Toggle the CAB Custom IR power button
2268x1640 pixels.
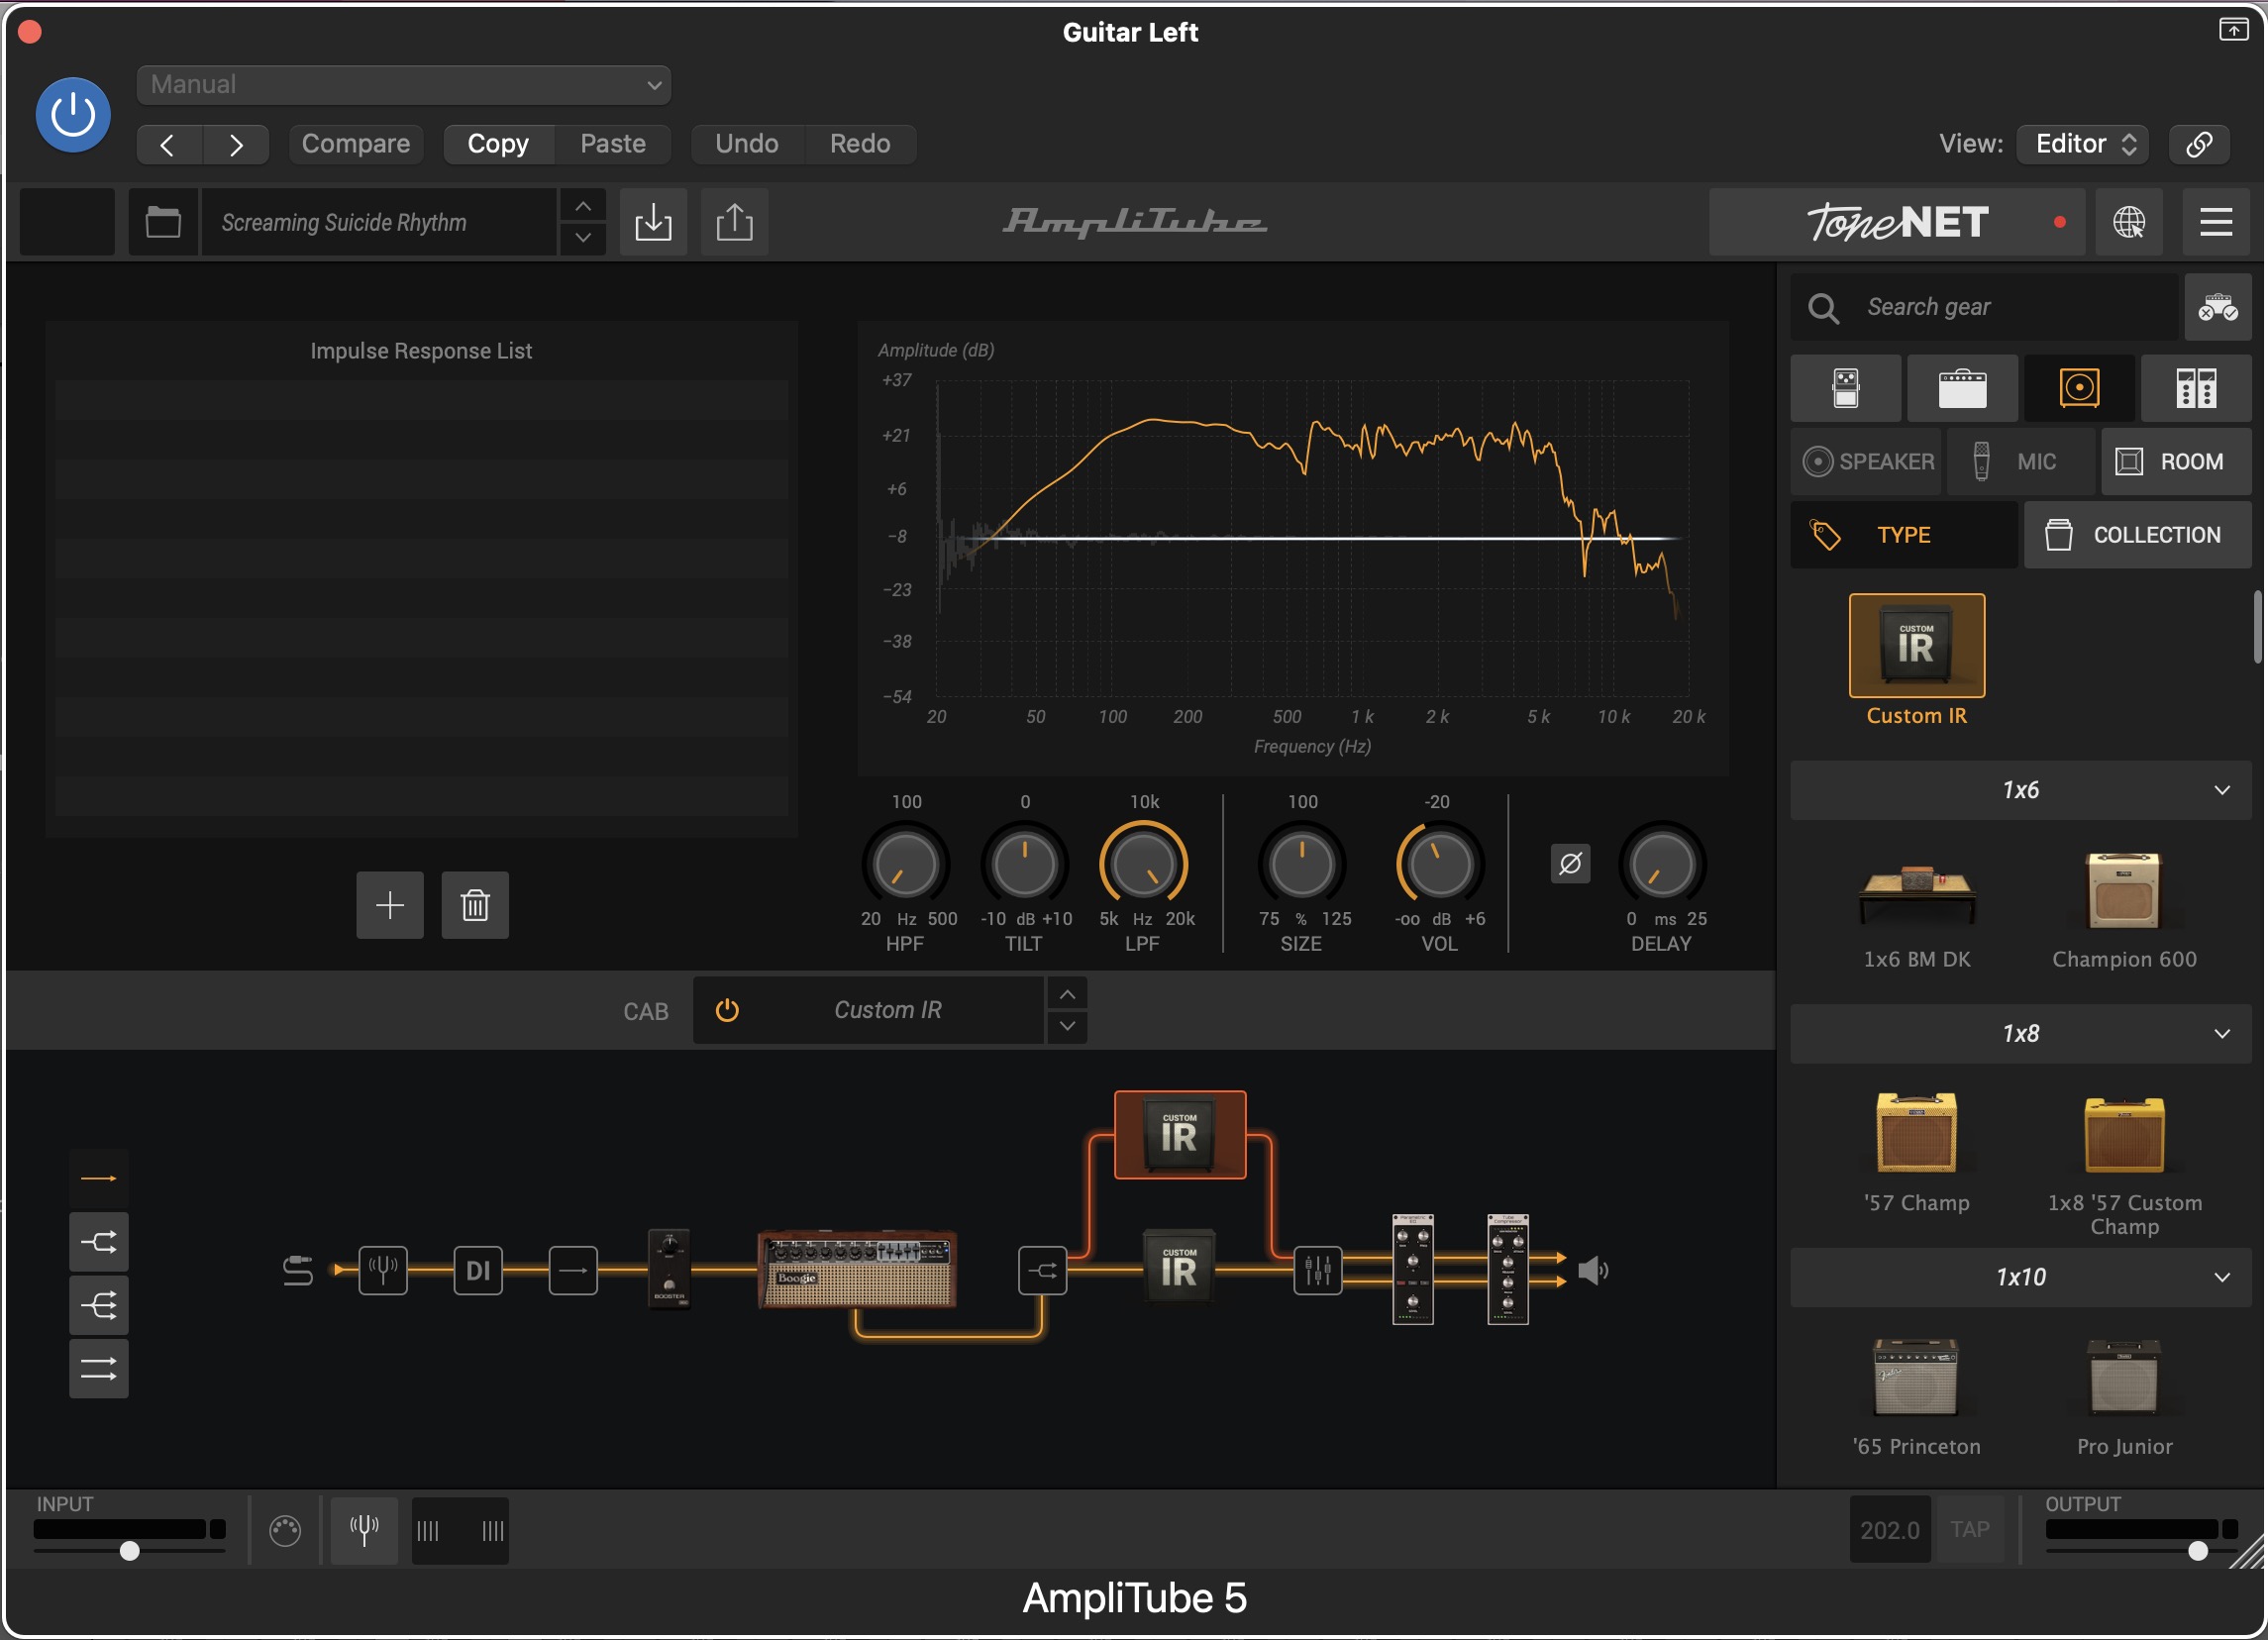(727, 1011)
